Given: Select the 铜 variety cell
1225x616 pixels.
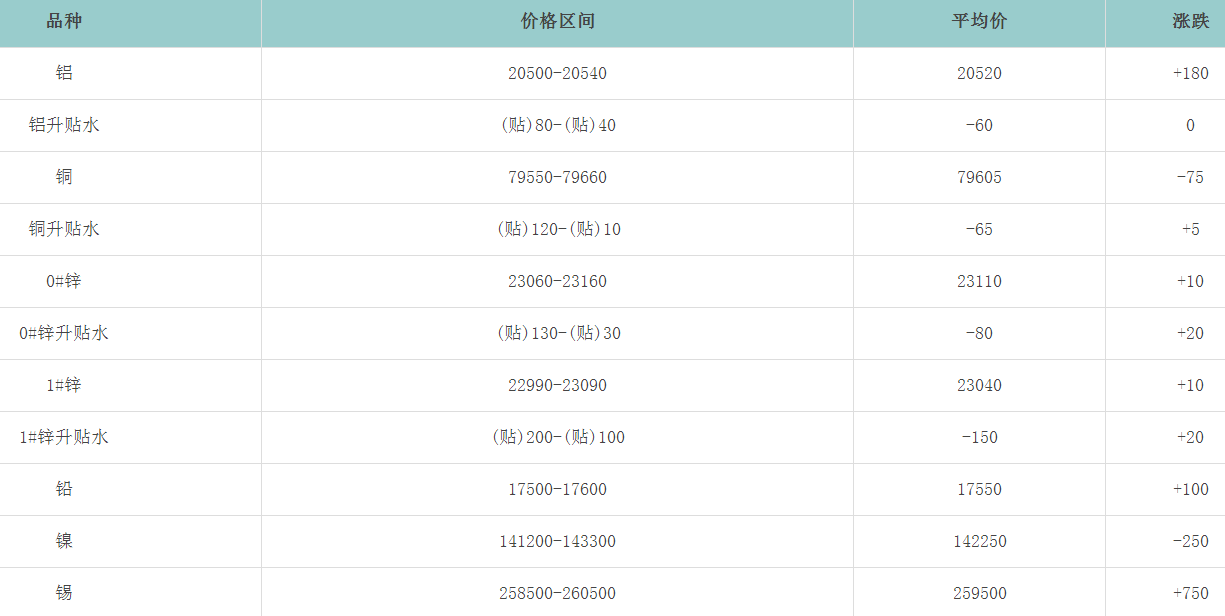Looking at the screenshot, I should click(x=64, y=178).
